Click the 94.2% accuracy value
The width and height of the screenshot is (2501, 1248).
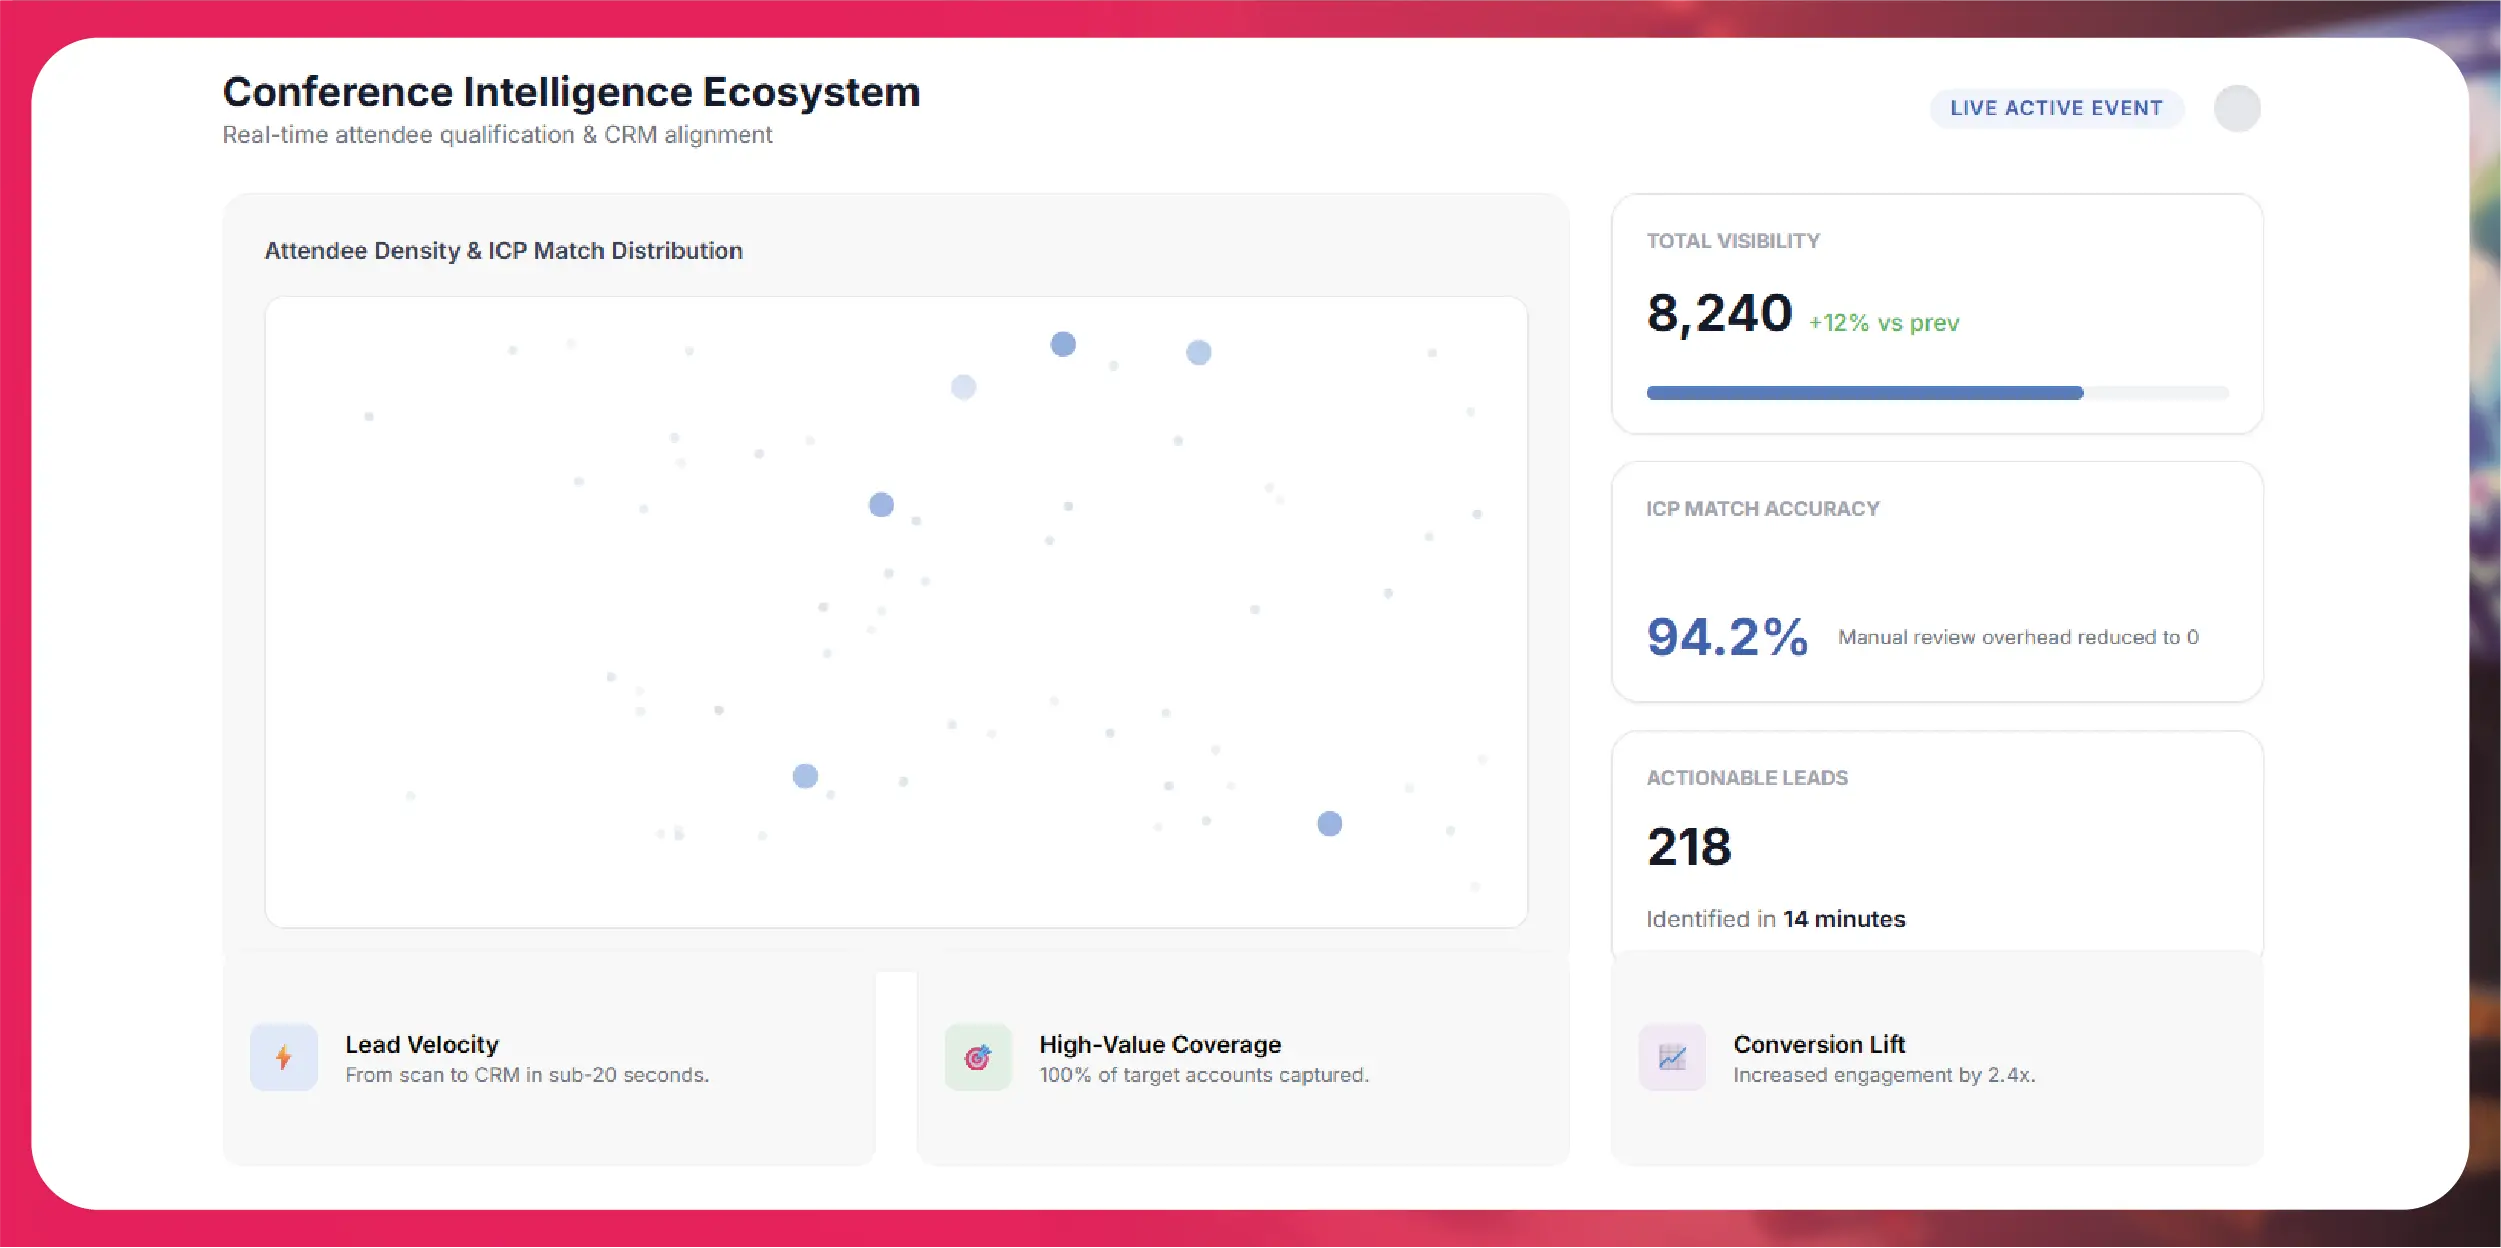[1727, 637]
